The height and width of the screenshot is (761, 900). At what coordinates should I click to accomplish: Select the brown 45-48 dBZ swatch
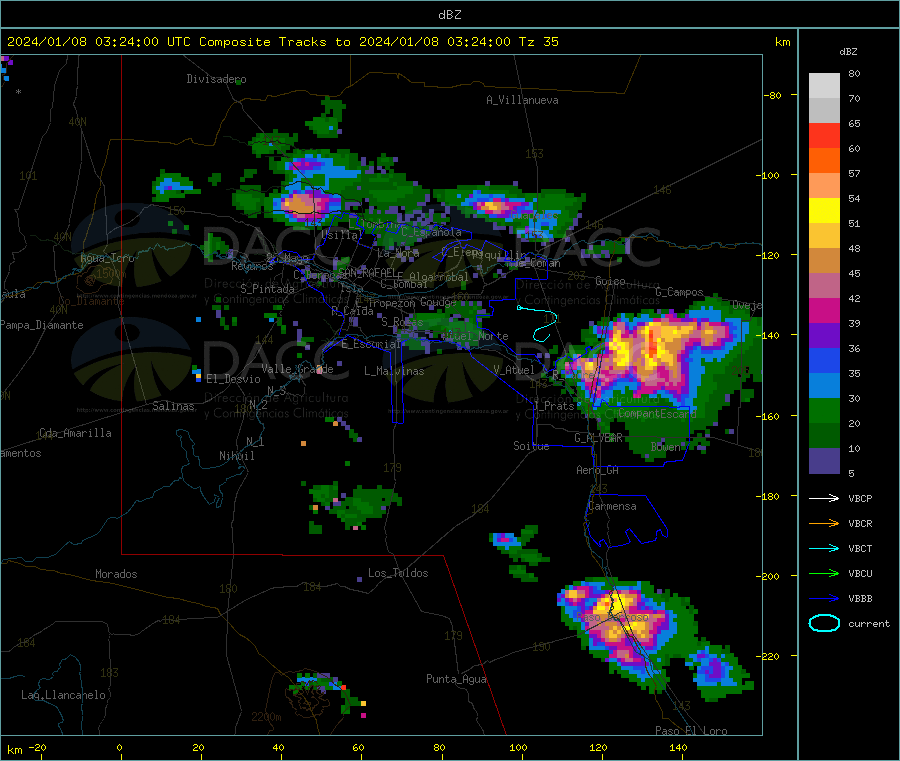(824, 261)
